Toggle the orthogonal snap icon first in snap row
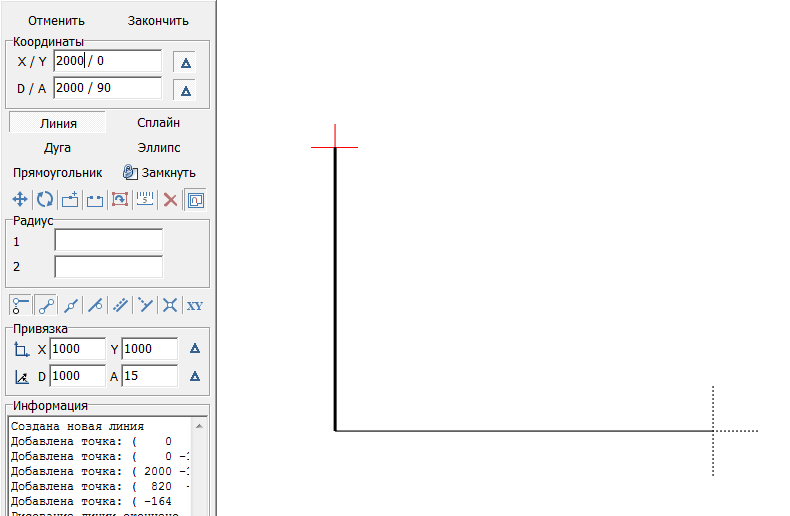790x516 pixels. (x=21, y=305)
